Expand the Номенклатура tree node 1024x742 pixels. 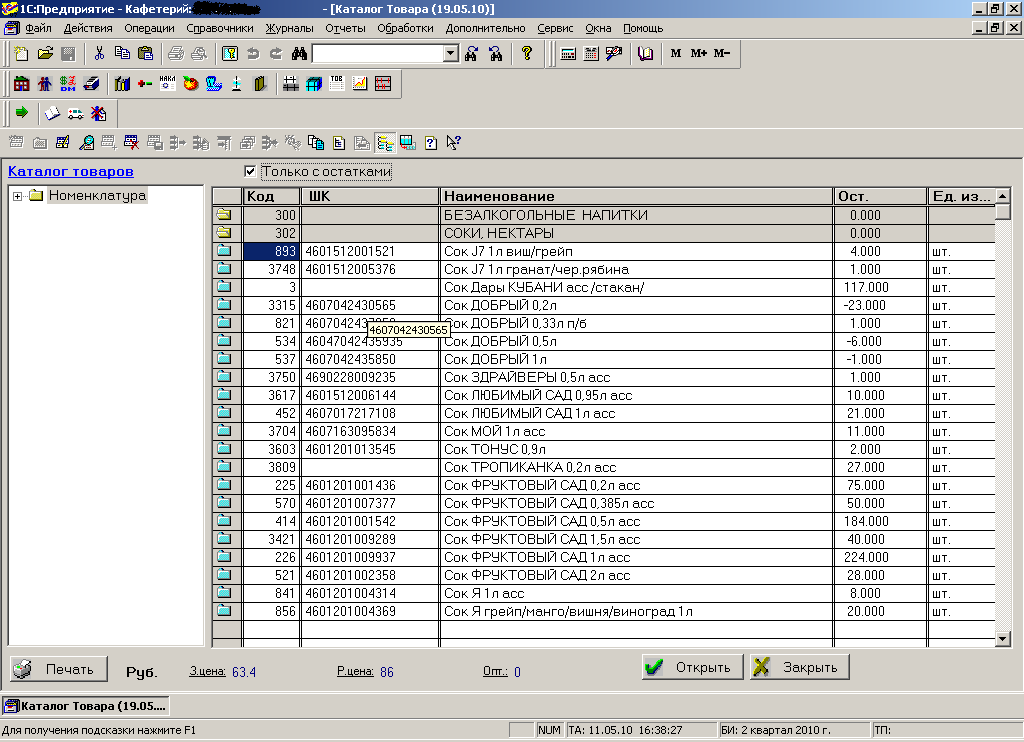[18, 196]
